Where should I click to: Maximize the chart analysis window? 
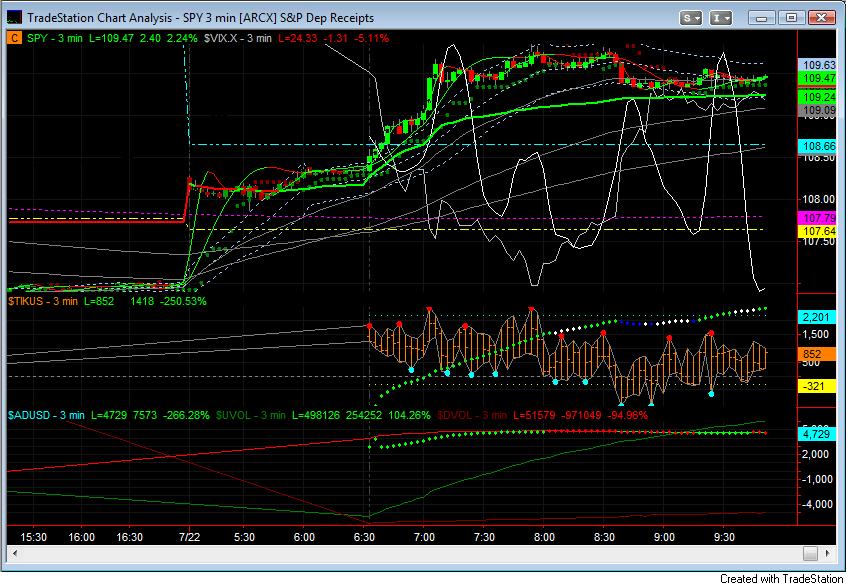792,18
